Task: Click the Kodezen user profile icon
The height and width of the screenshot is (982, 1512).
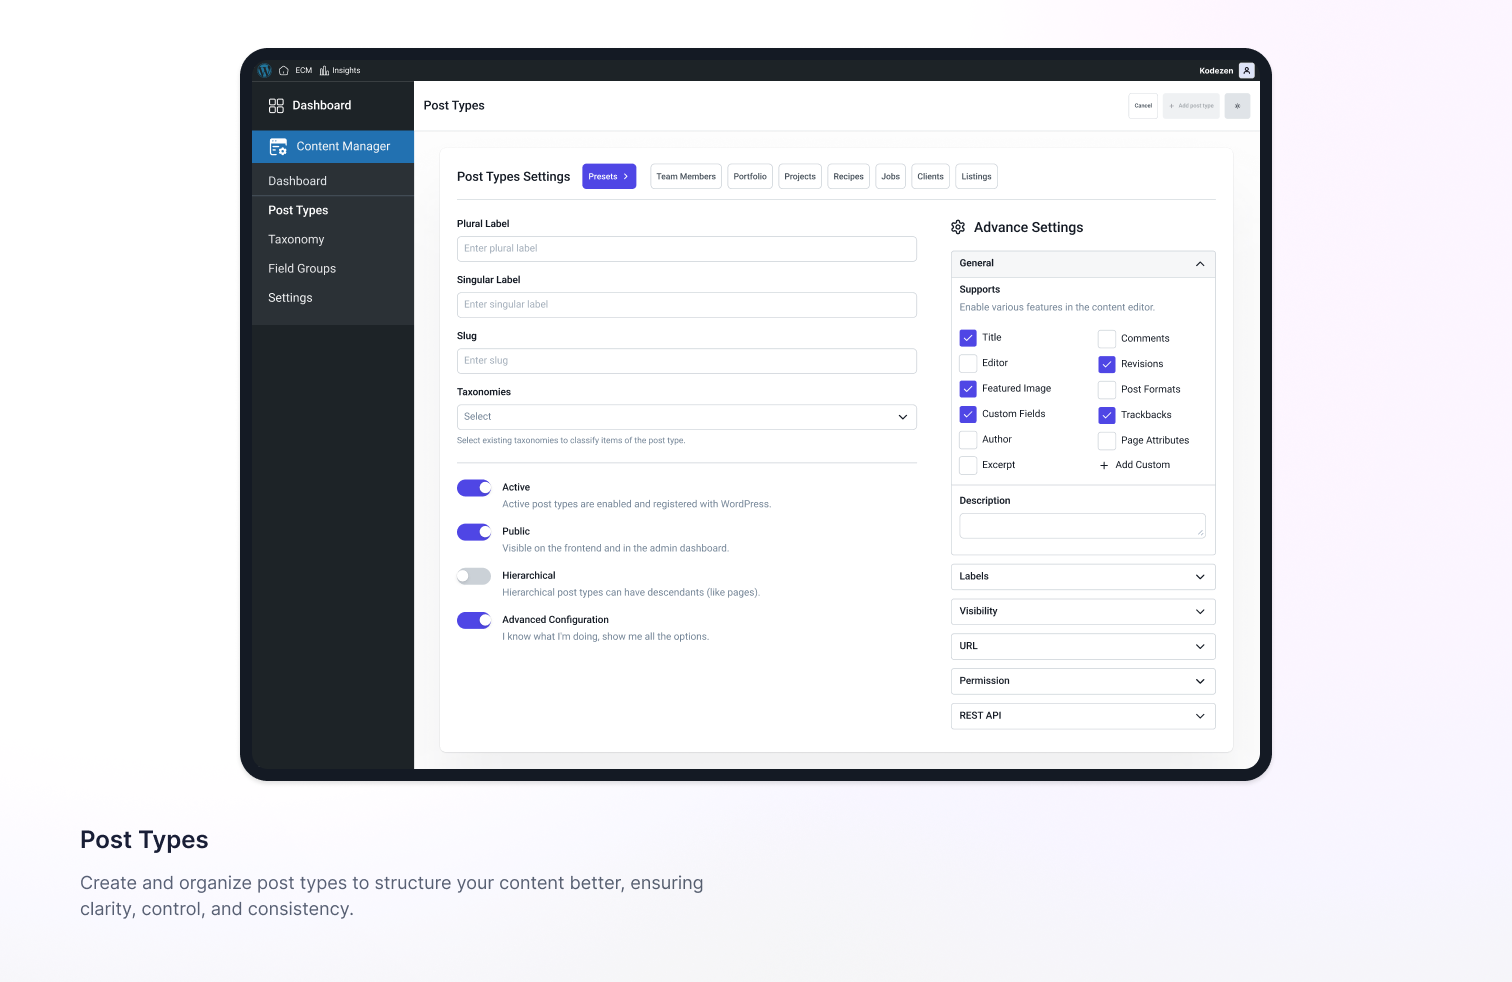Action: [x=1246, y=70]
